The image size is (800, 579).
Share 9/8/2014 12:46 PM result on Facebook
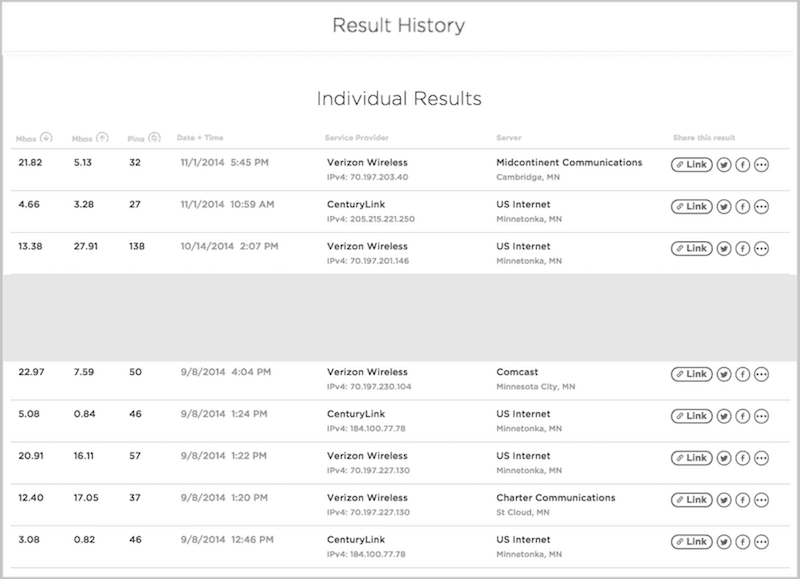tap(743, 542)
